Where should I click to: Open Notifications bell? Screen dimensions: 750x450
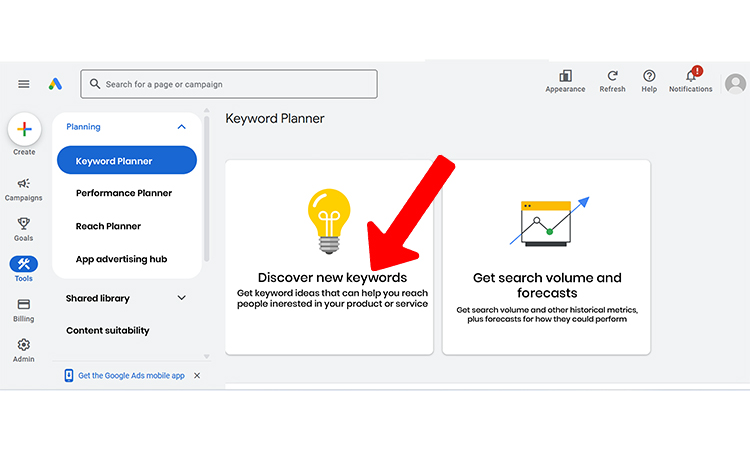coord(690,77)
